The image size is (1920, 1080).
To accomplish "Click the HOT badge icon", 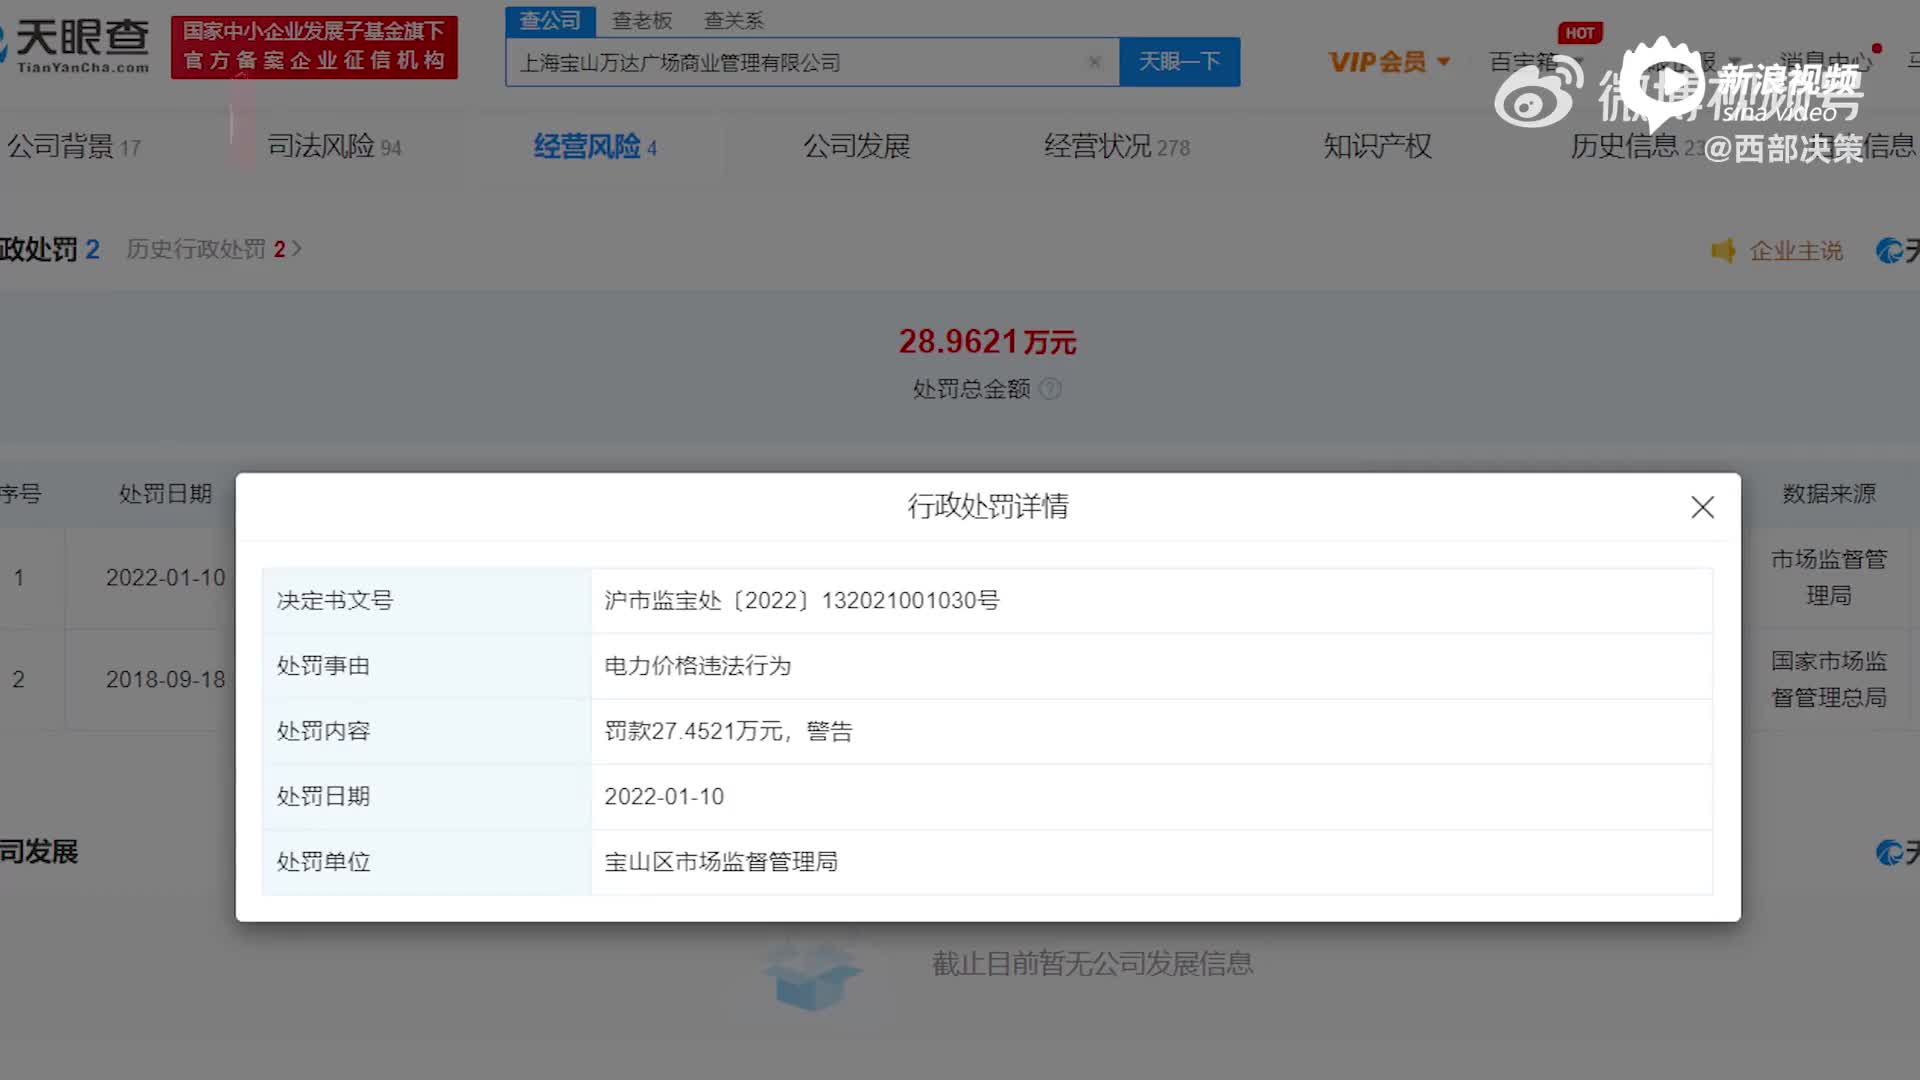I will [1579, 33].
